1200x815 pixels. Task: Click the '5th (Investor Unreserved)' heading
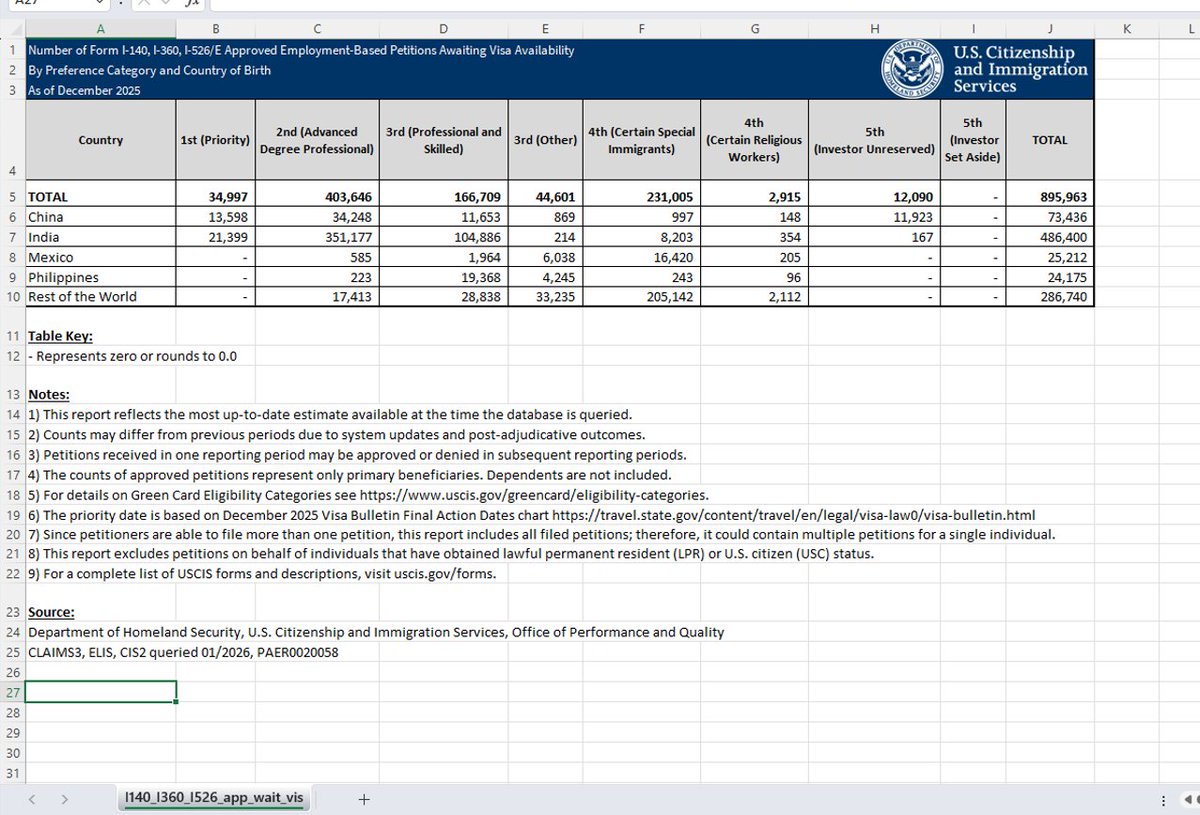(876, 140)
